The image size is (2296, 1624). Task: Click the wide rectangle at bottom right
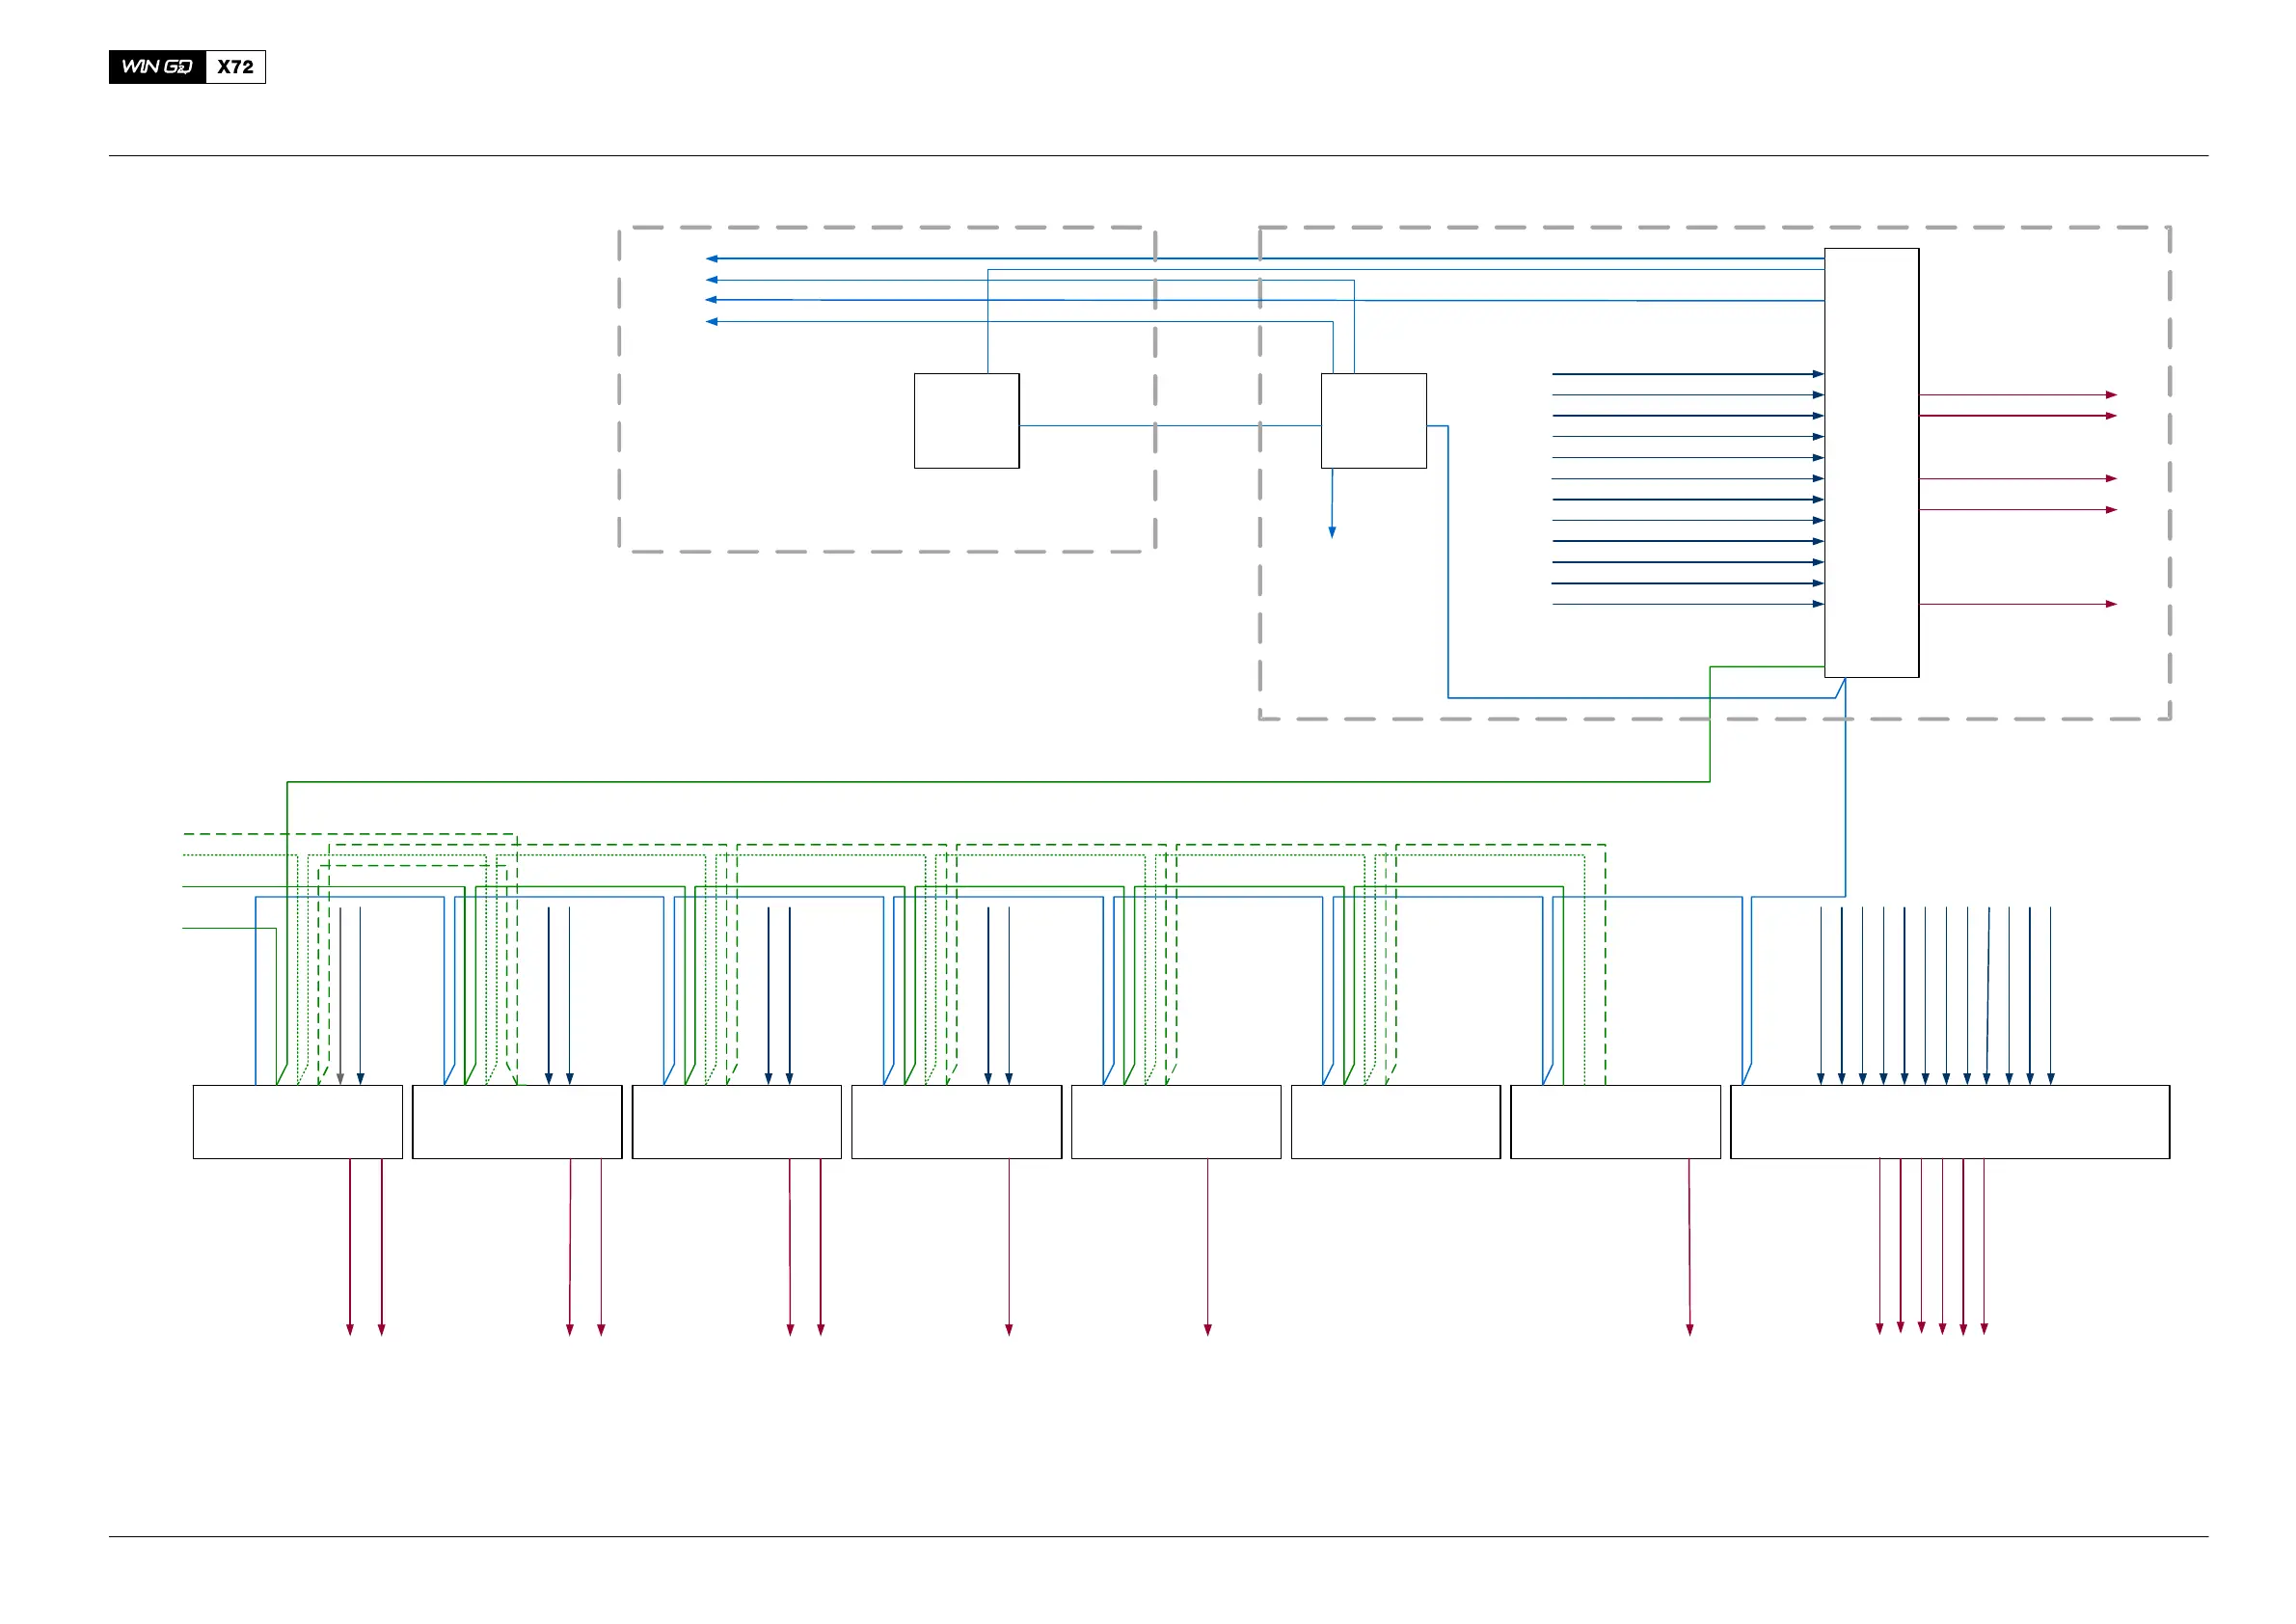1949,1122
